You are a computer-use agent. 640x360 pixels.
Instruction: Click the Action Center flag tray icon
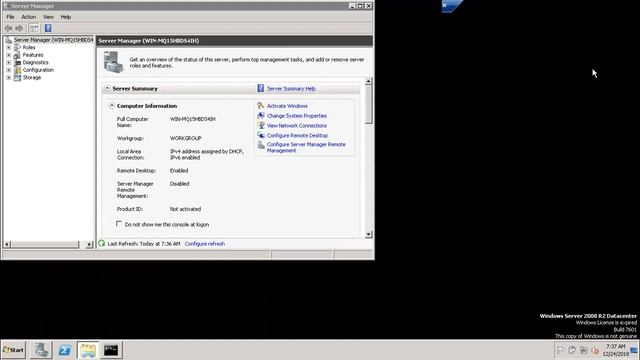pos(561,350)
